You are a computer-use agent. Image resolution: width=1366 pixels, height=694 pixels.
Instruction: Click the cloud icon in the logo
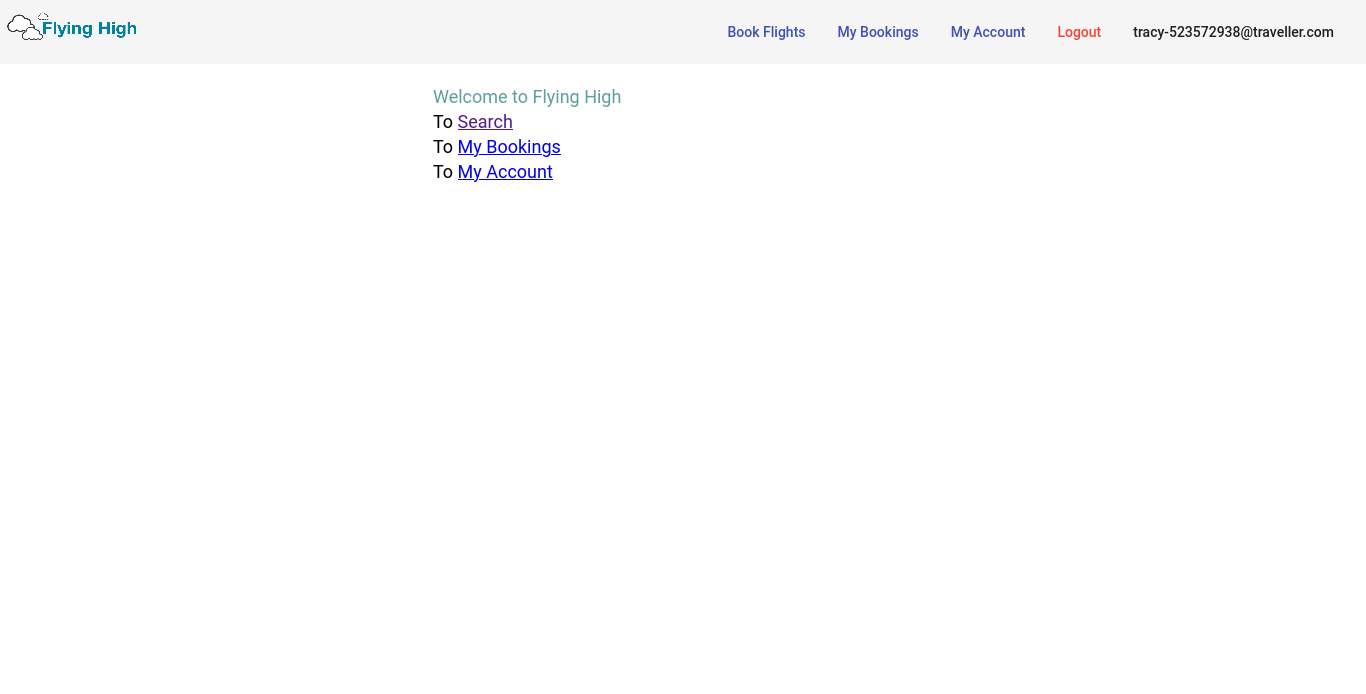click(25, 28)
